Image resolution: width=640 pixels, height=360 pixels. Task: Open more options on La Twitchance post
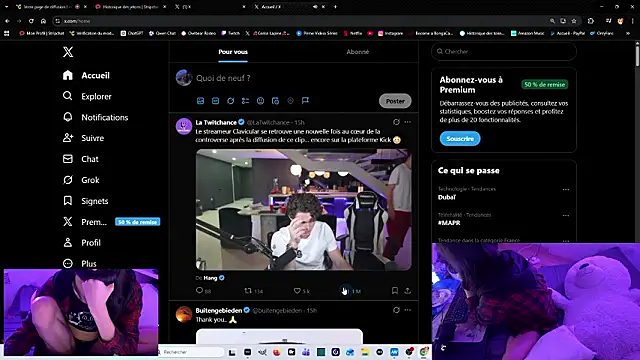[407, 122]
